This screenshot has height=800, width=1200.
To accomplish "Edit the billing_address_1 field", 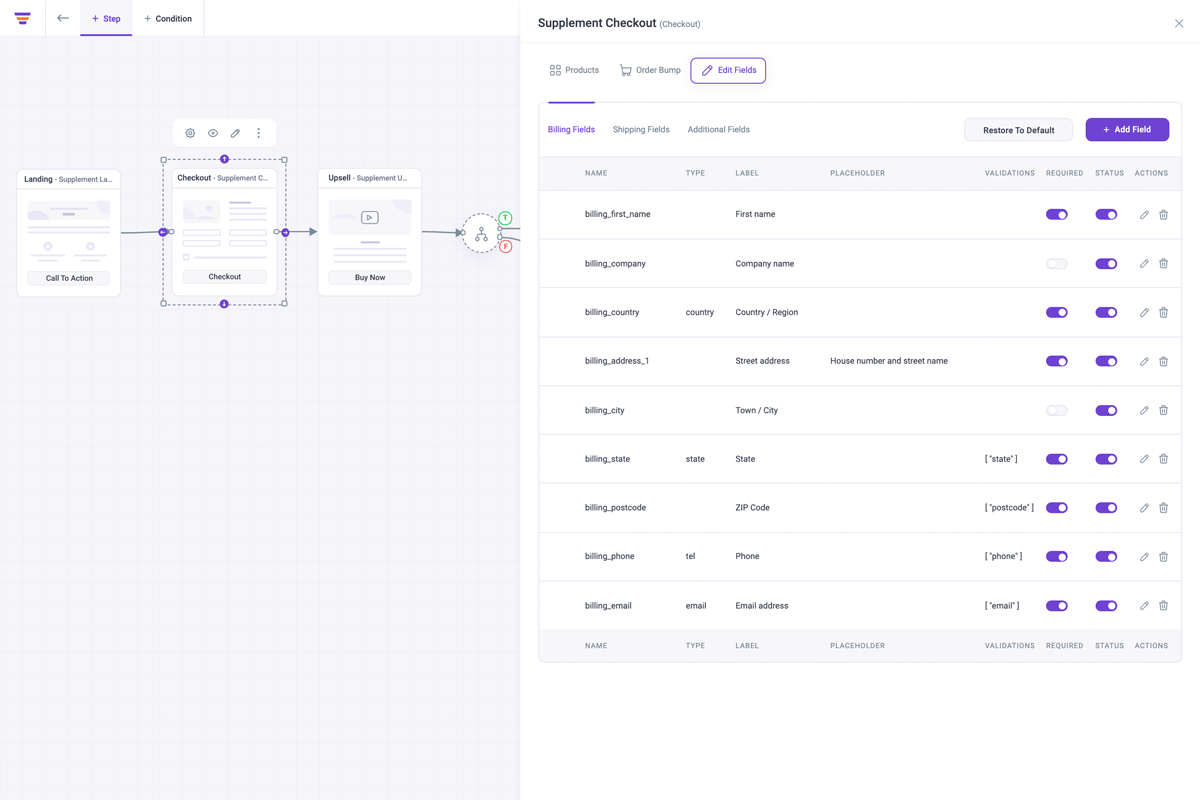I will 1144,361.
